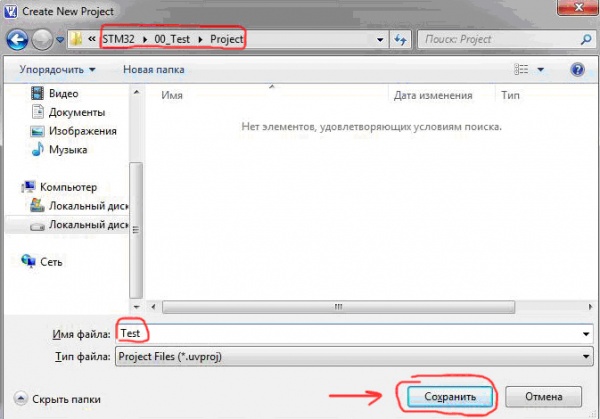This screenshot has width=600, height=419.
Task: Click the Компьютер monitor icon
Action: point(28,187)
